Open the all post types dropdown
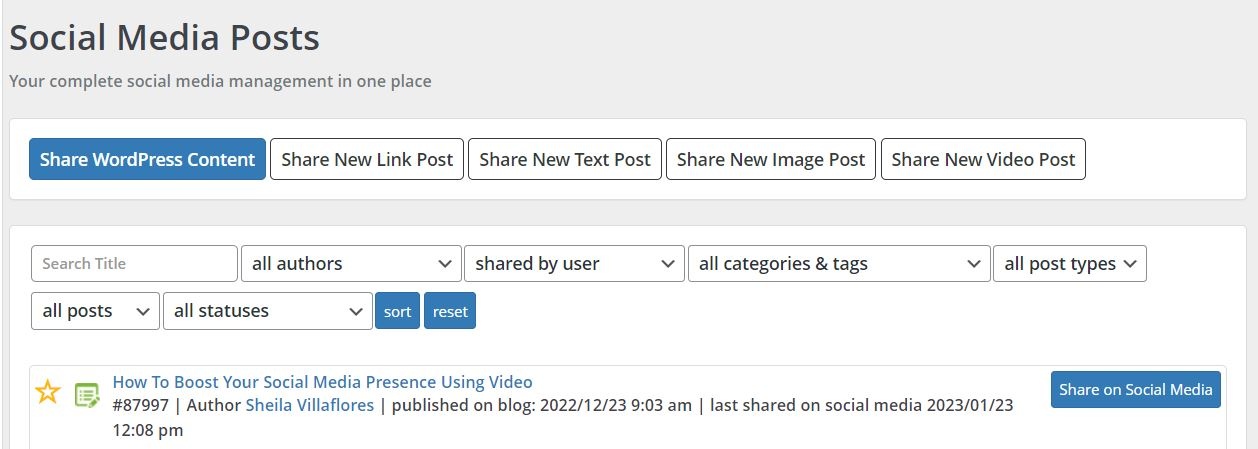 1069,264
